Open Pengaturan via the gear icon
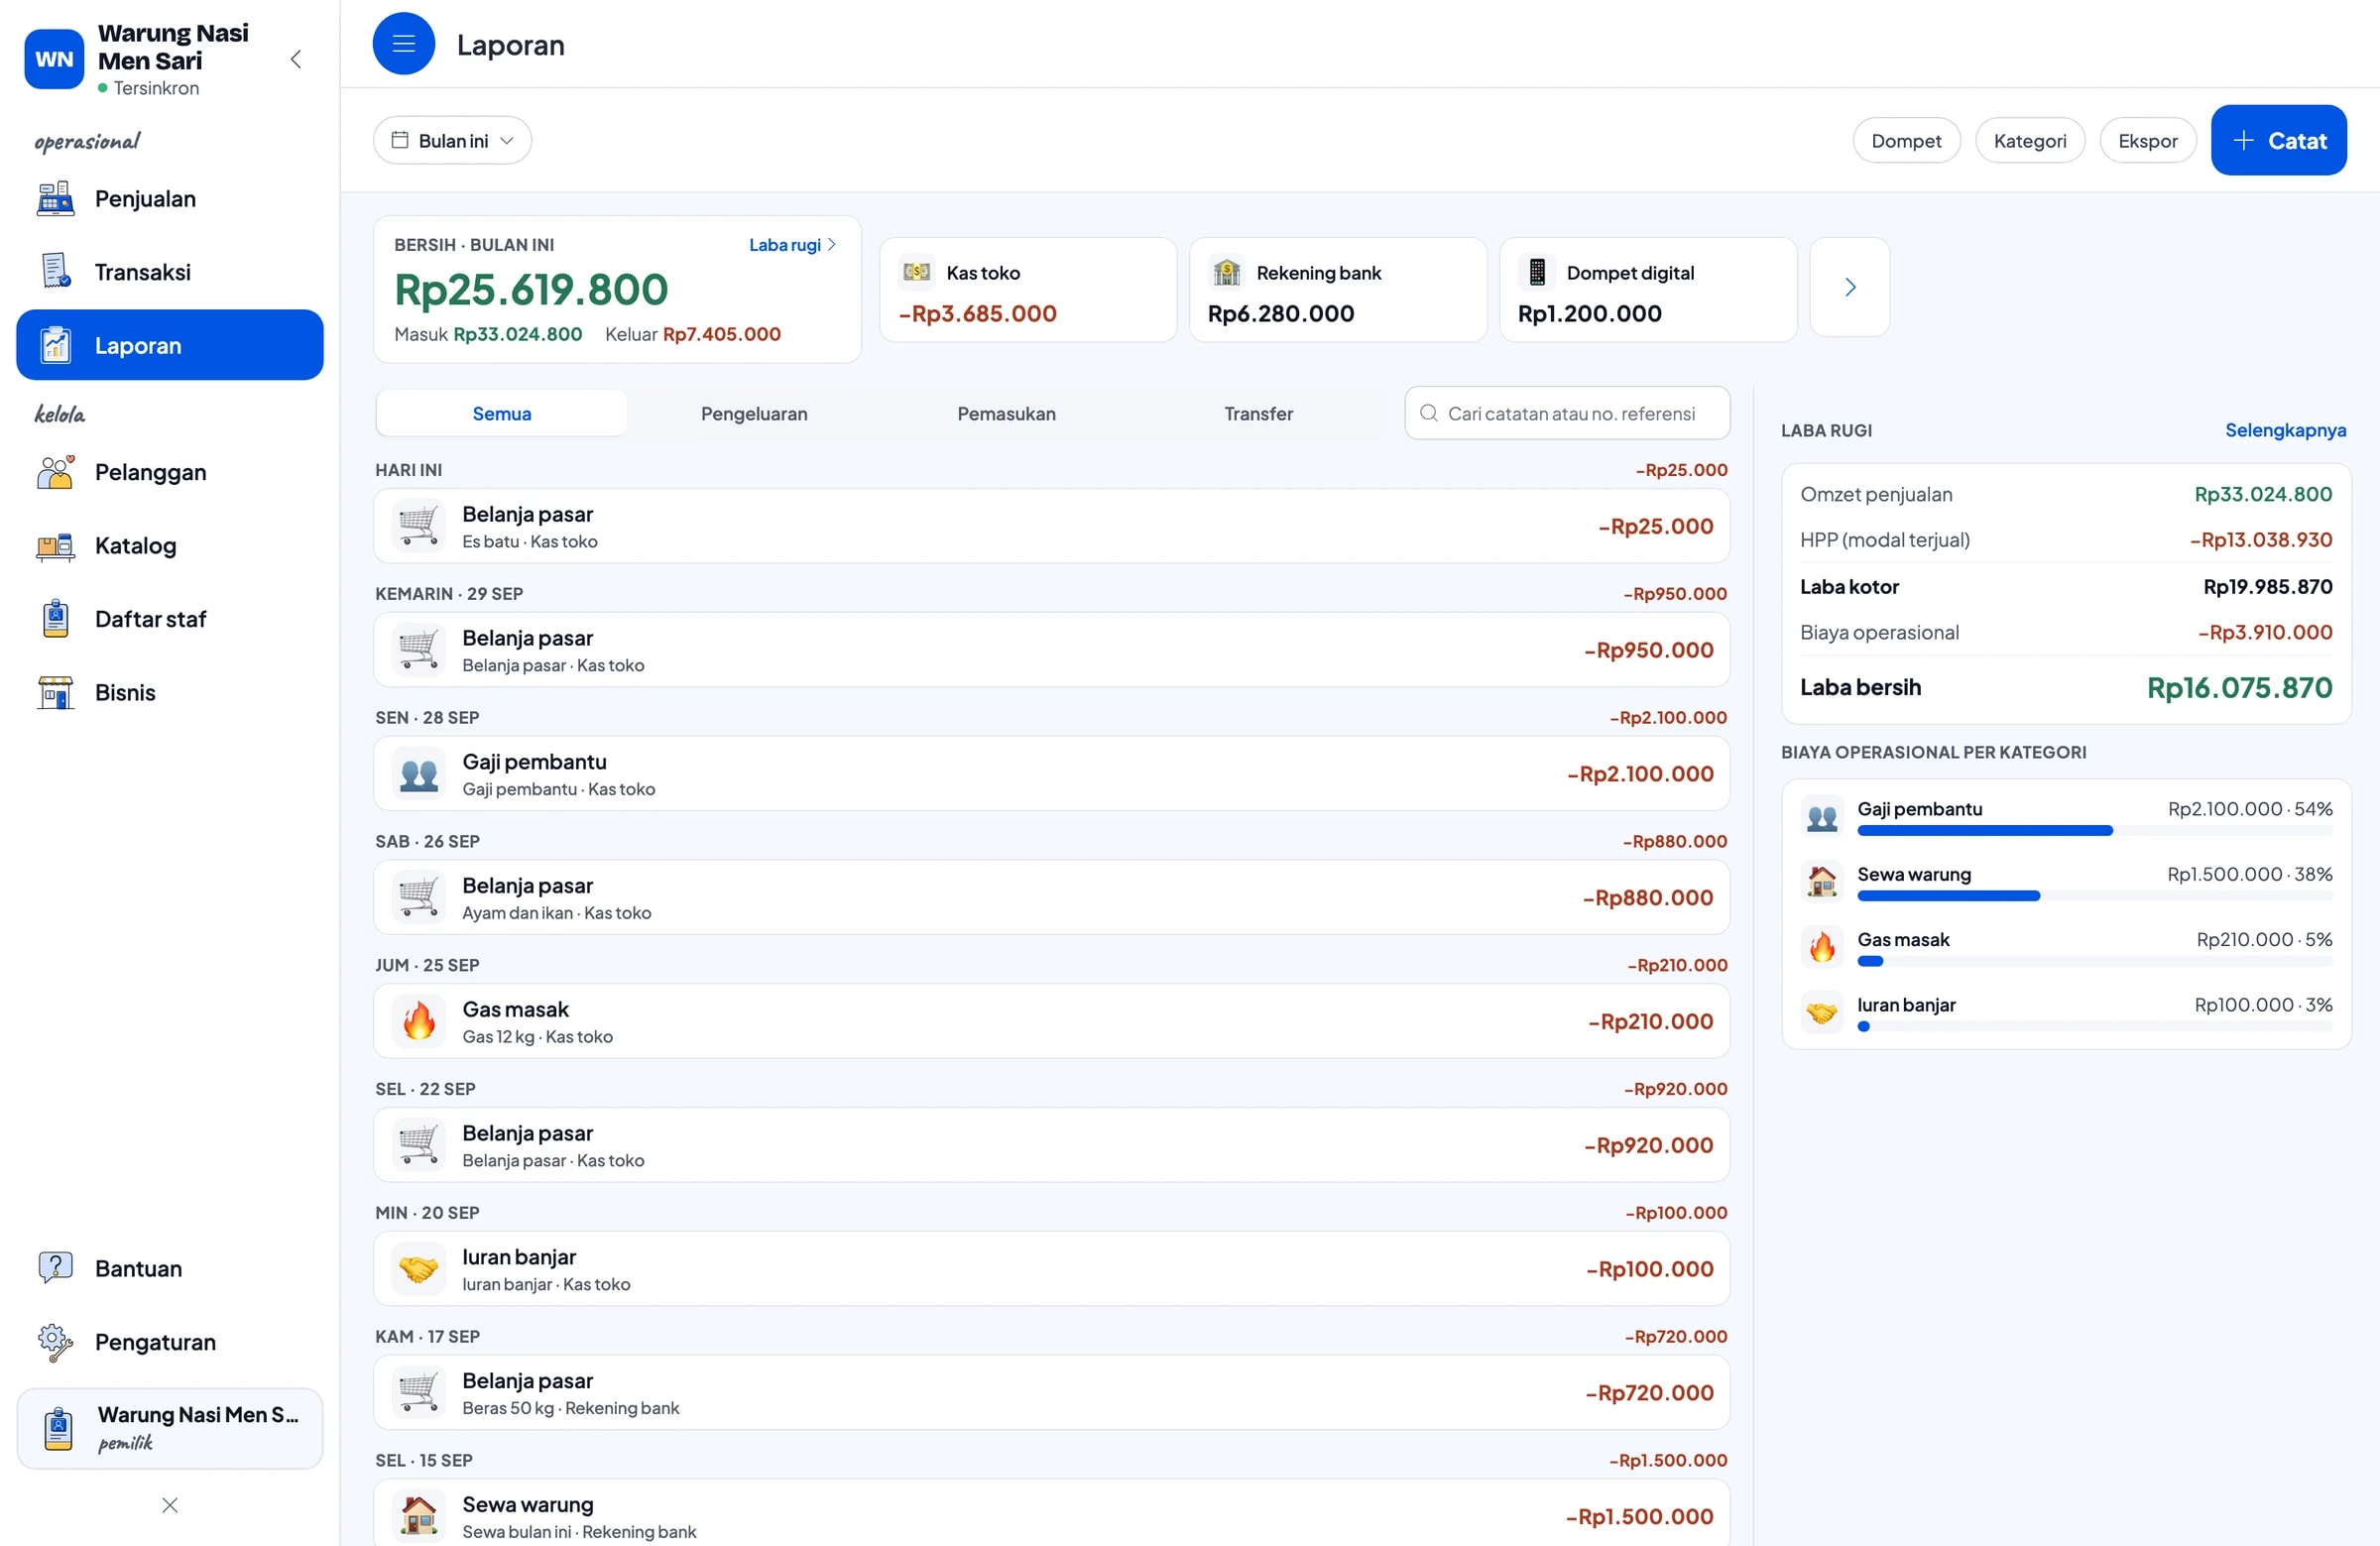The width and height of the screenshot is (2380, 1546). pos(55,1342)
